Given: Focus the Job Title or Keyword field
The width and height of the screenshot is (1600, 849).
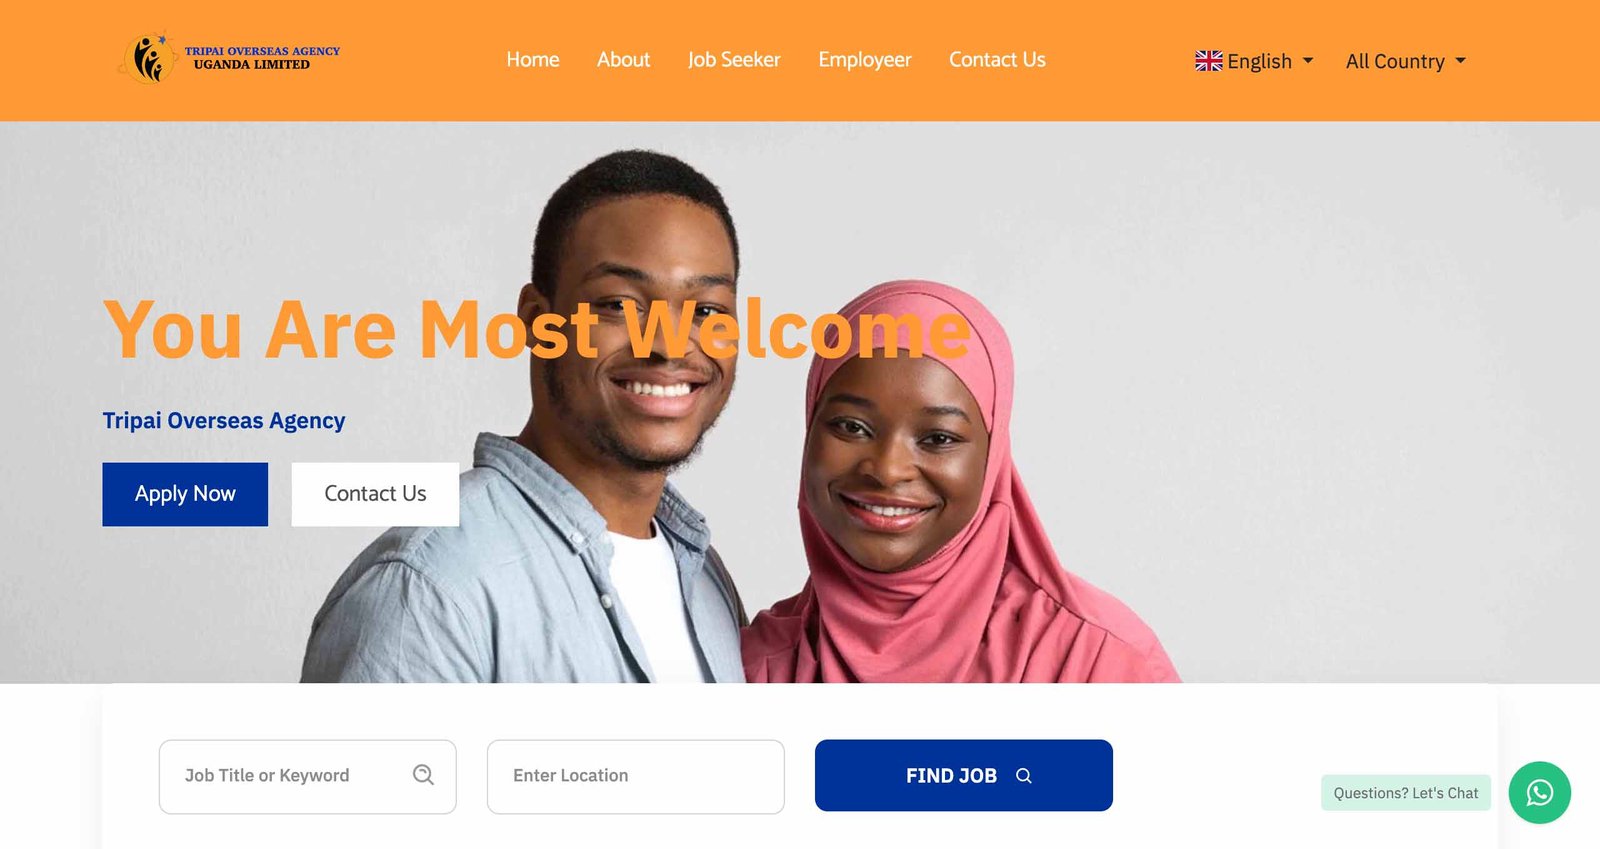Looking at the screenshot, I should (x=308, y=777).
